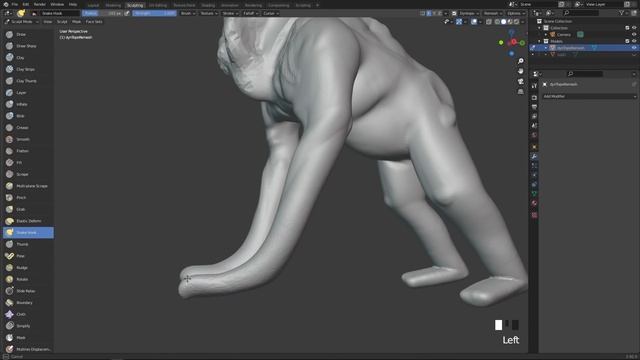Select the Thumb brush
The image size is (640, 360).
pos(28,244)
